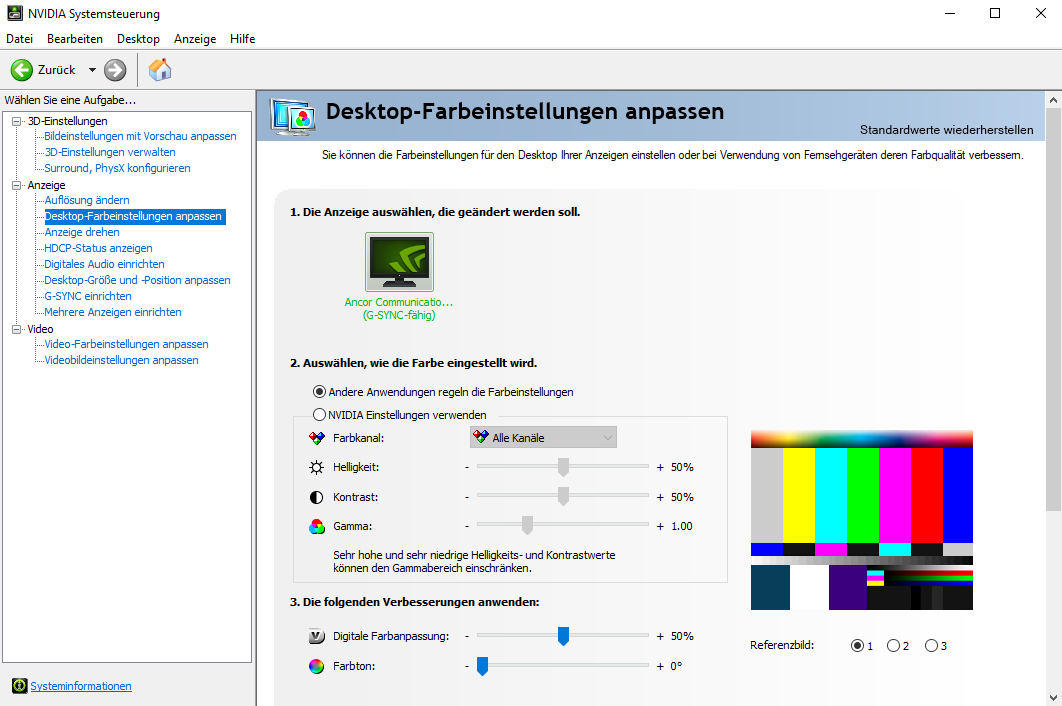Open Bildeinstellungen mit Vorschau anpassen
1062x706 pixels.
tap(140, 136)
